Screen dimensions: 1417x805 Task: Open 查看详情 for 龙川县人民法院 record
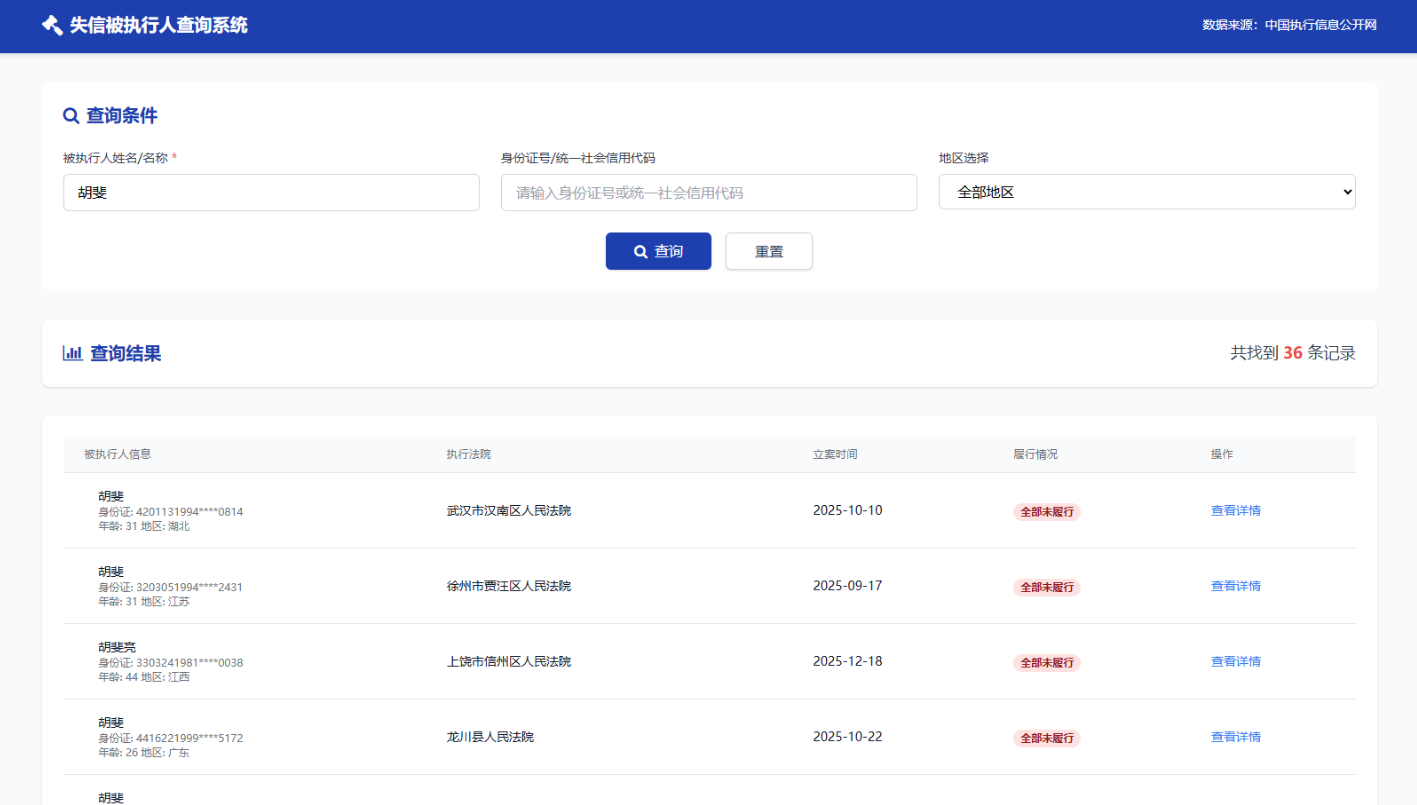1235,737
